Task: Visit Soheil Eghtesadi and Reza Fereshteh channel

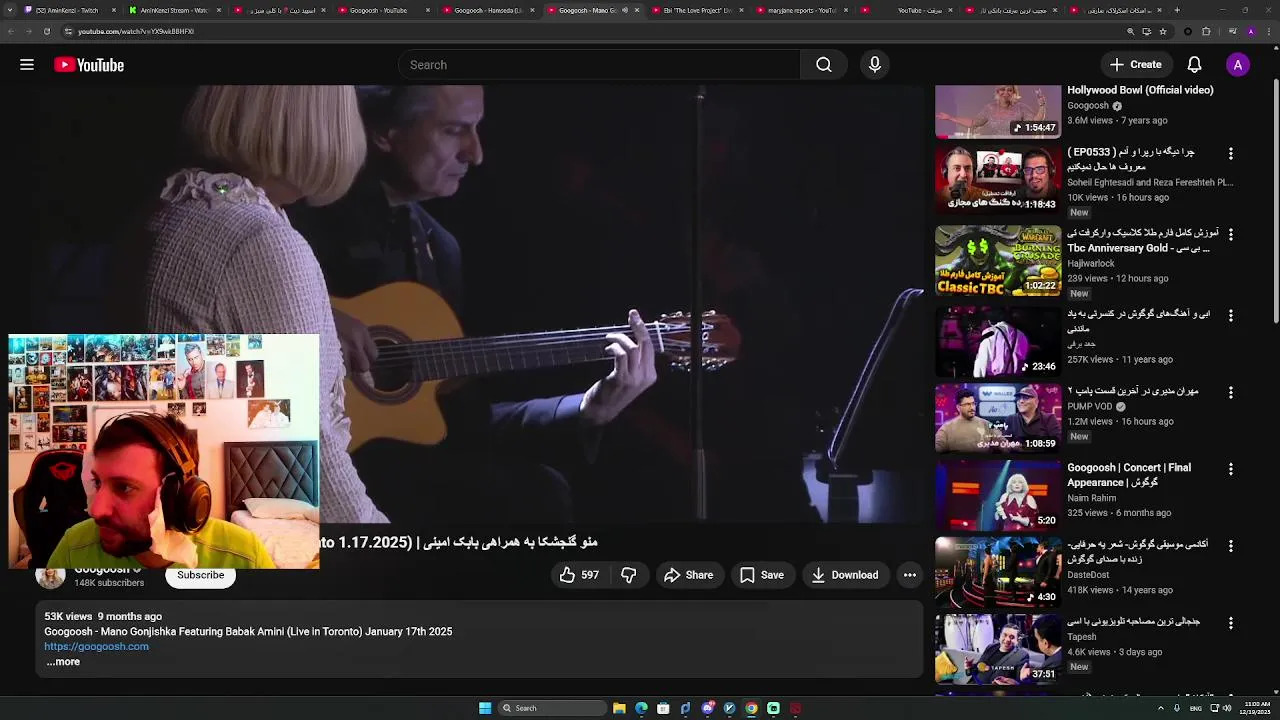Action: point(1150,183)
